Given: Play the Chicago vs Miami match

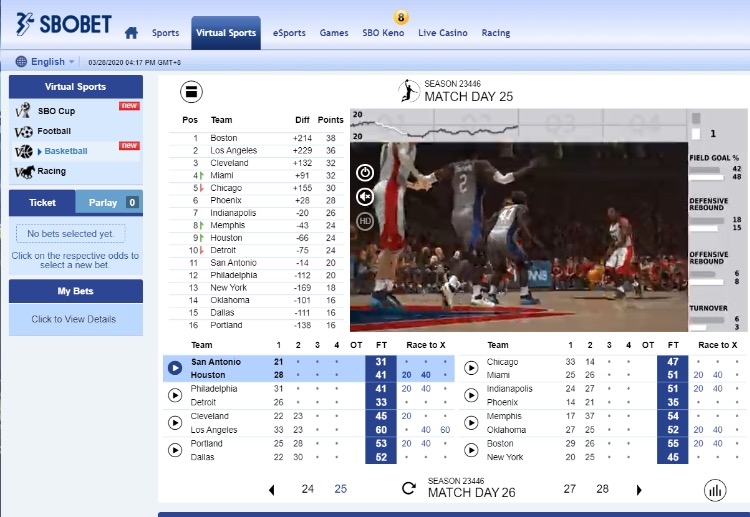Looking at the screenshot, I should [x=471, y=368].
